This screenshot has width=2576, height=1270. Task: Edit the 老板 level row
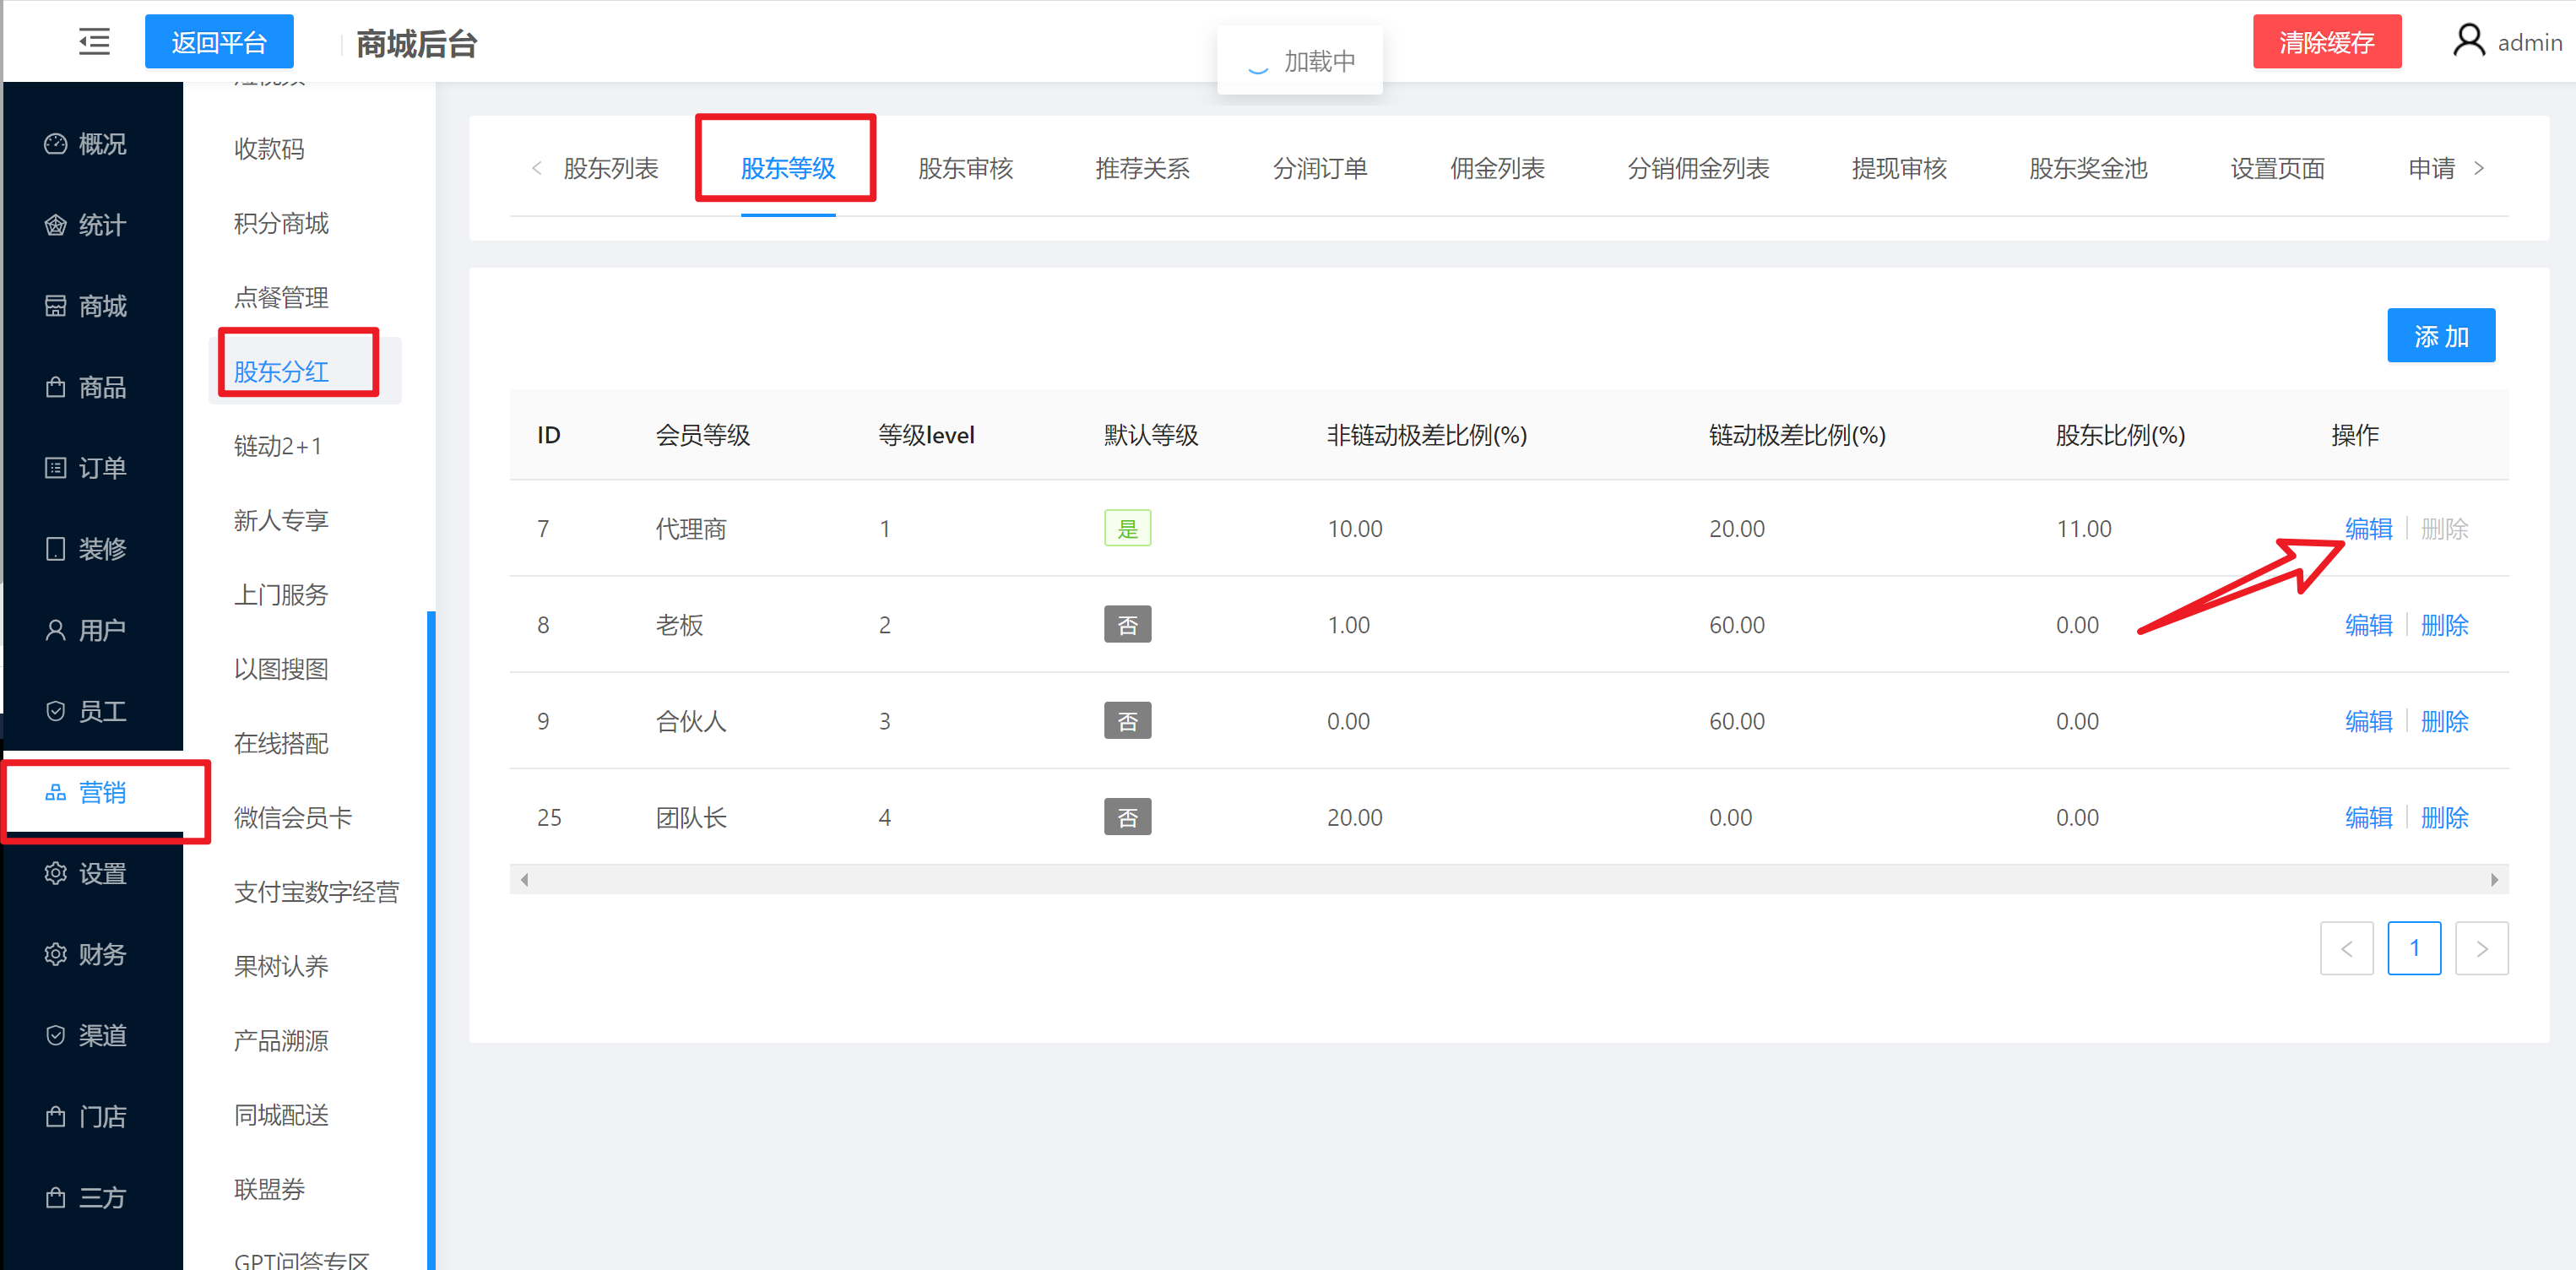pyautogui.click(x=2369, y=625)
